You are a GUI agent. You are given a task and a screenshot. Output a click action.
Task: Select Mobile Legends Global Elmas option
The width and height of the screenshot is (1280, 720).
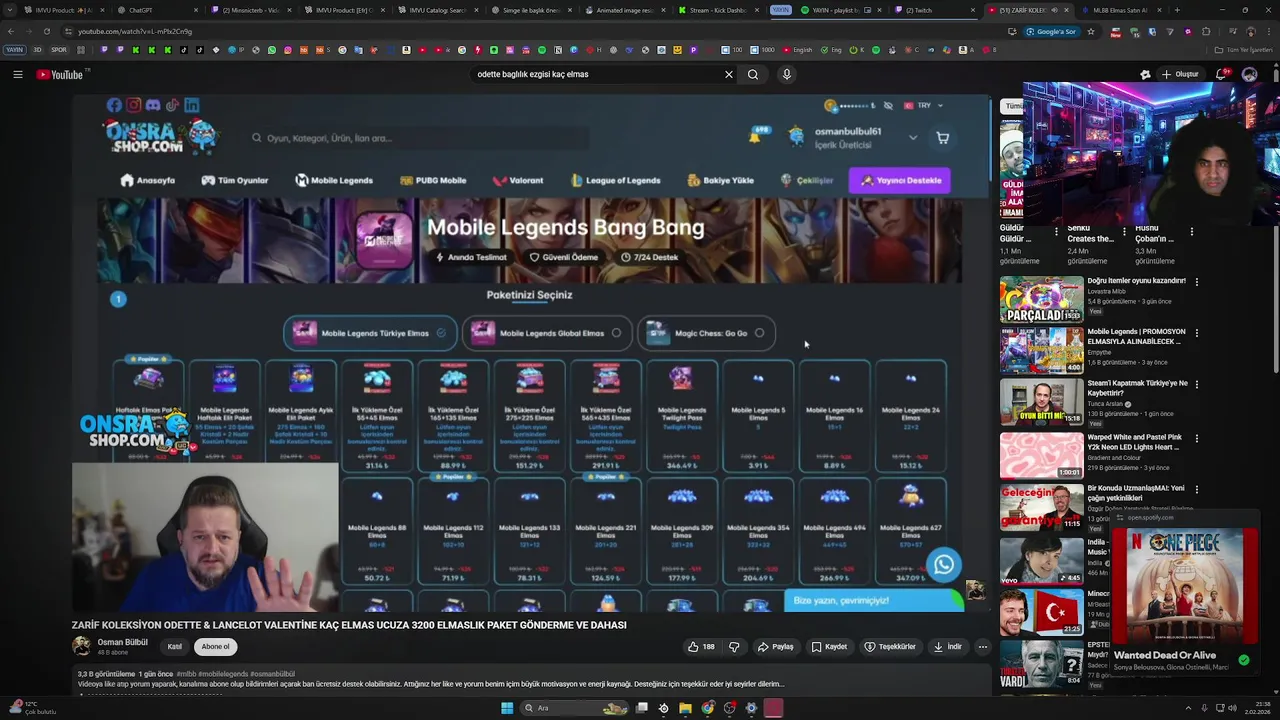tap(549, 333)
